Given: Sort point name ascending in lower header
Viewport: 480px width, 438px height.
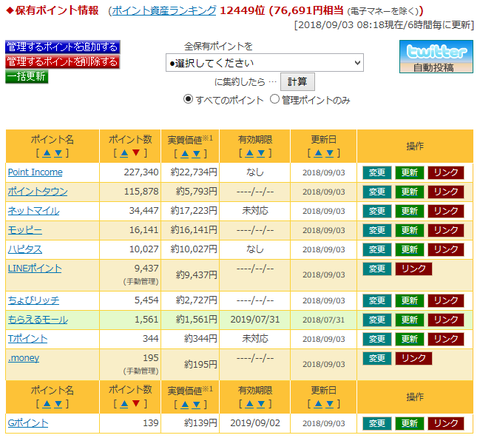Looking at the screenshot, I should (47, 404).
